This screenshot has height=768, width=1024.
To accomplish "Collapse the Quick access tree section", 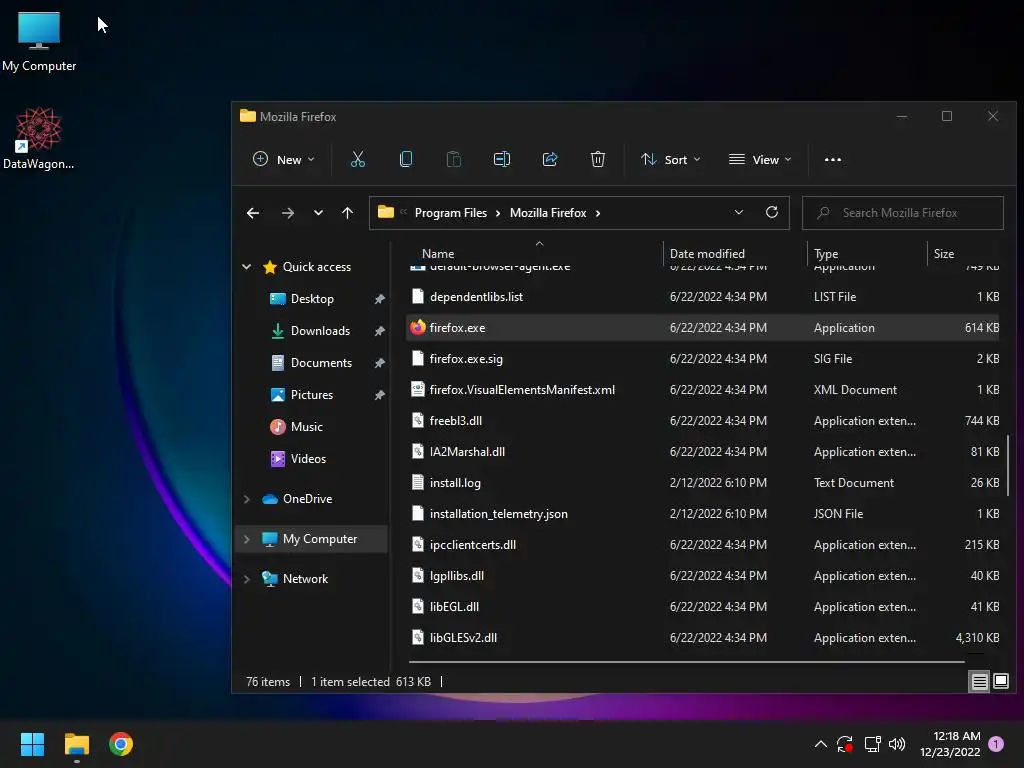I will pyautogui.click(x=247, y=266).
